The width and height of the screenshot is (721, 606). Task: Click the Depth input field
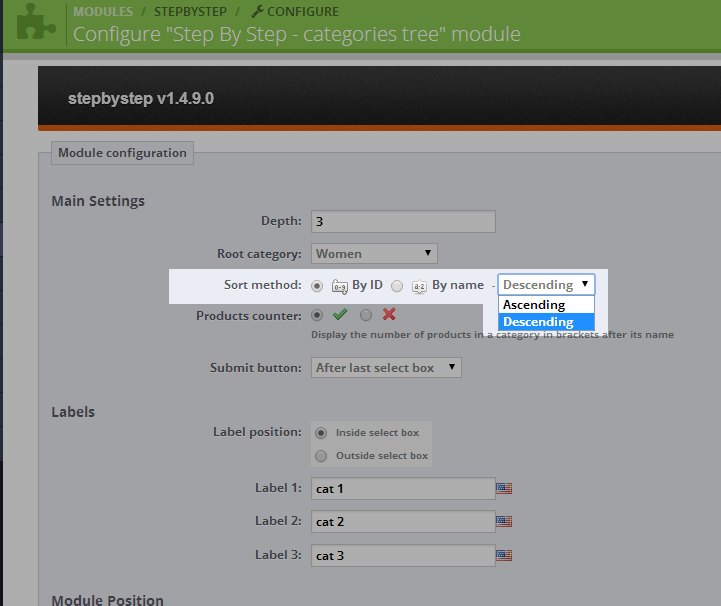coord(403,221)
